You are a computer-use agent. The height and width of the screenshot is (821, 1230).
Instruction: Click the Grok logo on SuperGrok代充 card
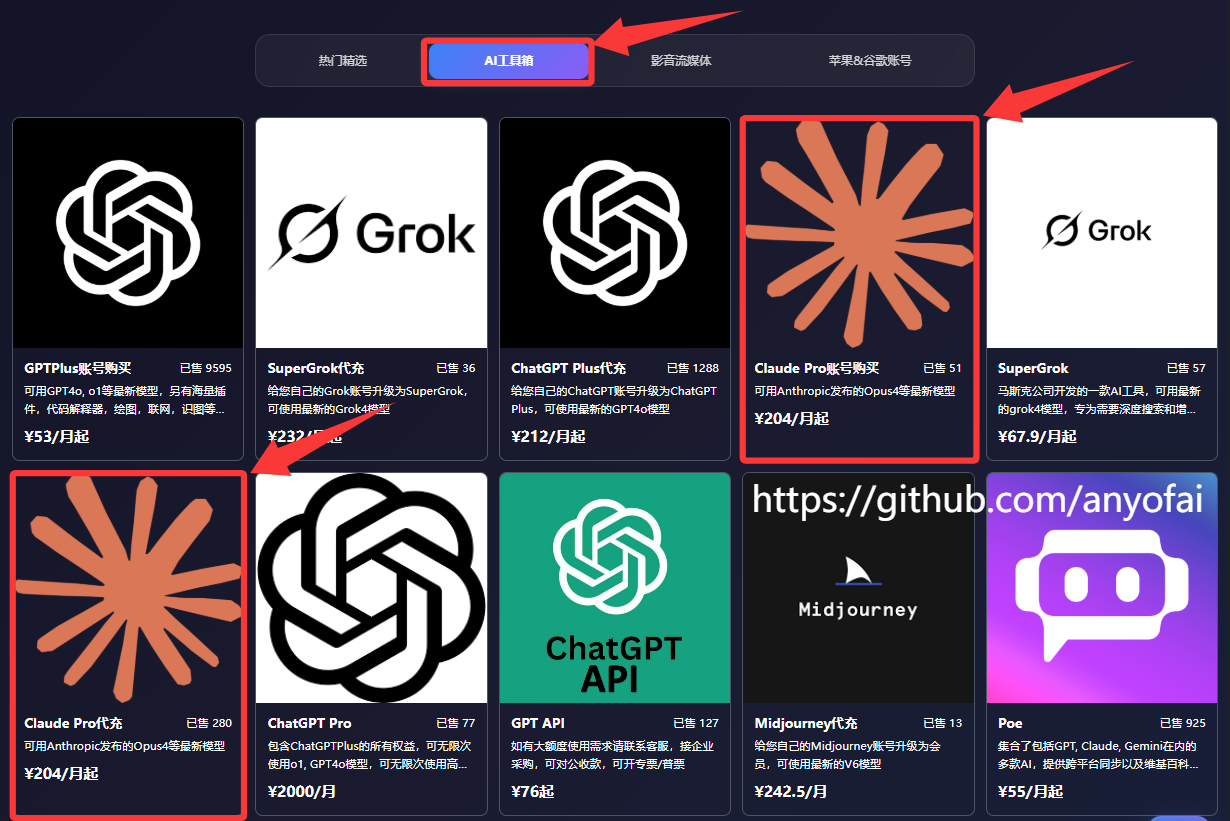coord(371,233)
